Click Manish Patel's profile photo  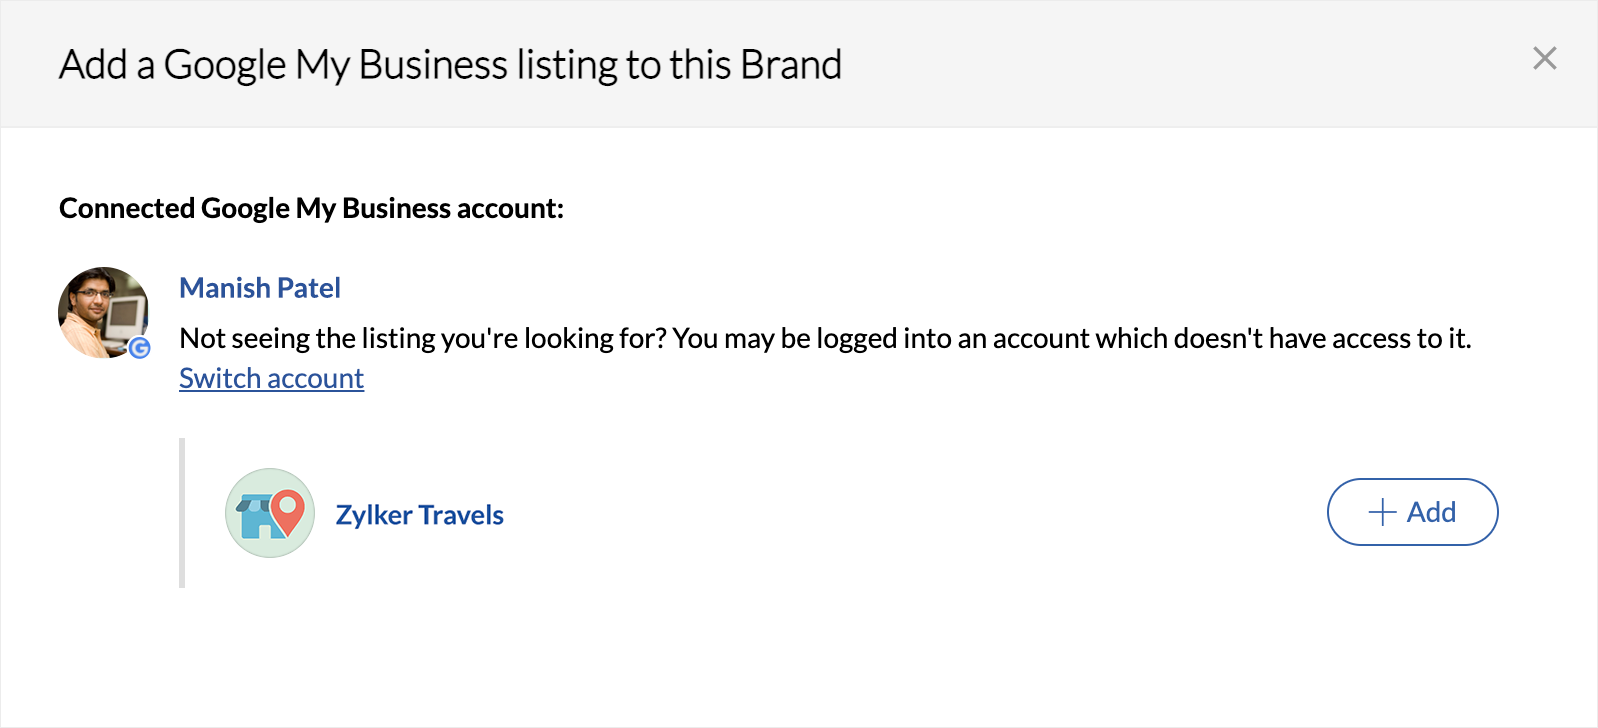[x=101, y=311]
